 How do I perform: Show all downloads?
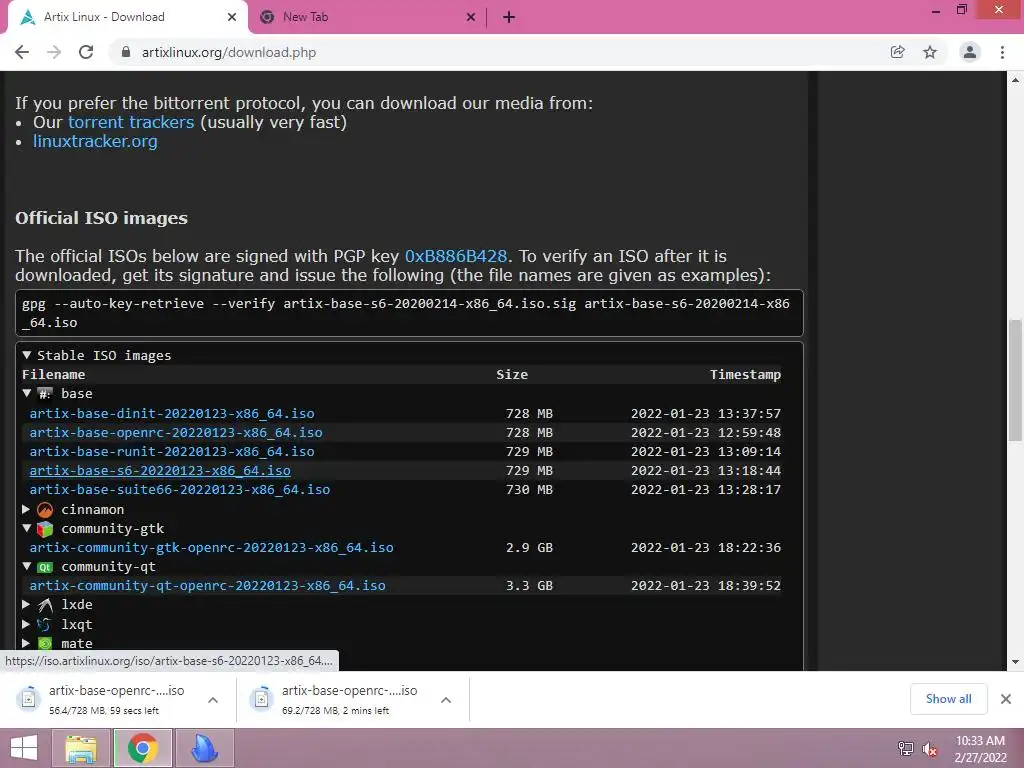[x=948, y=699]
